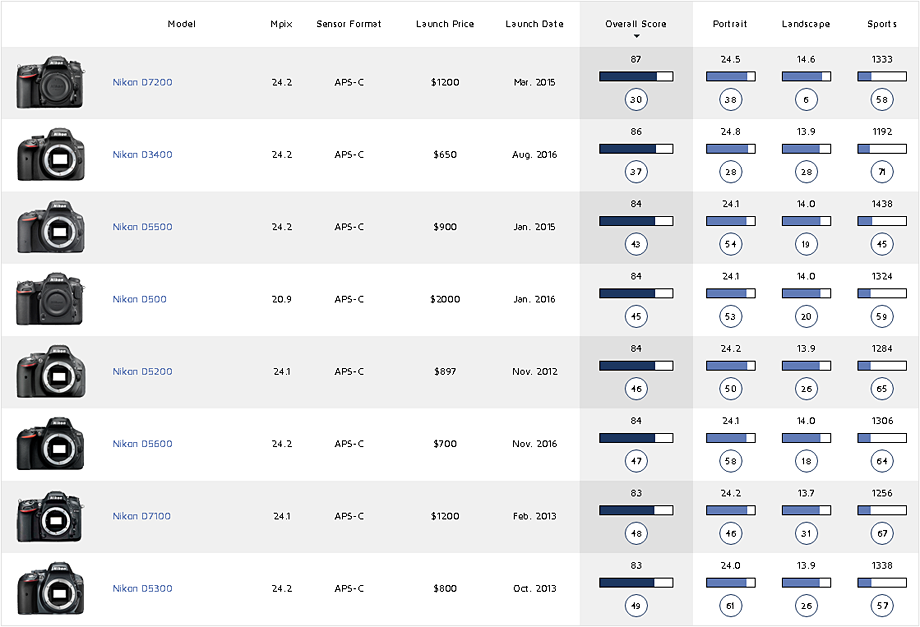
Task: Sort cameras by Launch Price
Action: pos(445,24)
